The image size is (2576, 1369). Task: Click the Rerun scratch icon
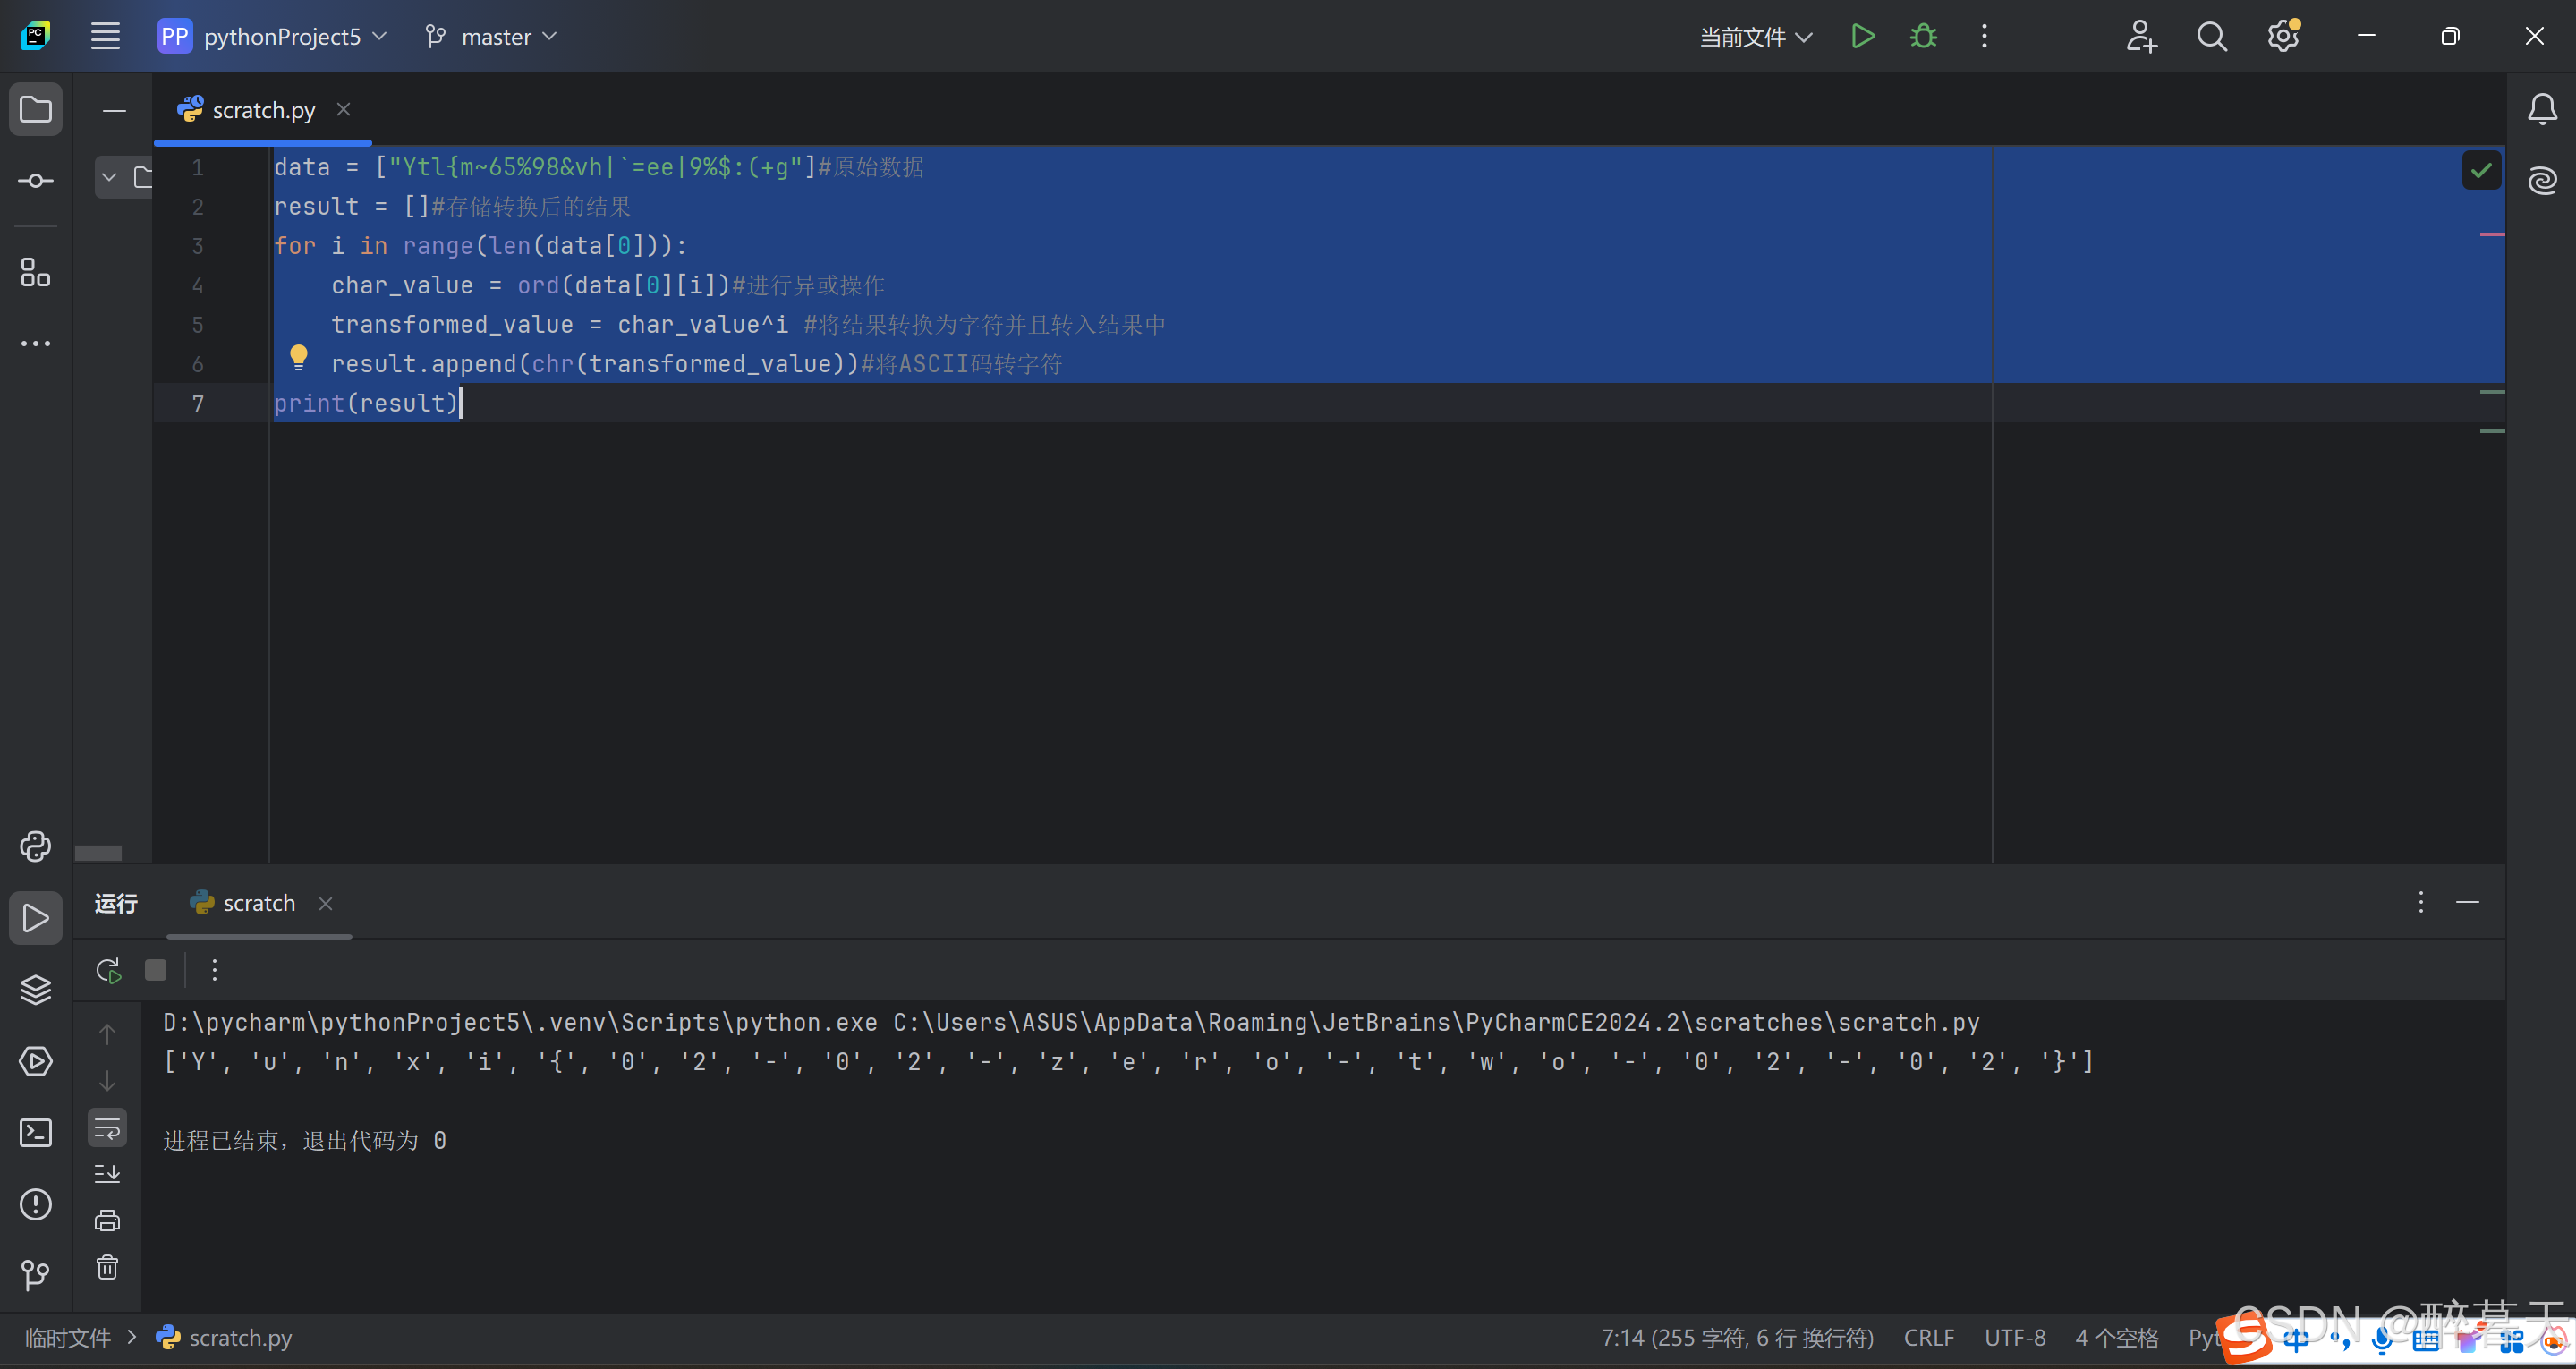click(x=108, y=969)
